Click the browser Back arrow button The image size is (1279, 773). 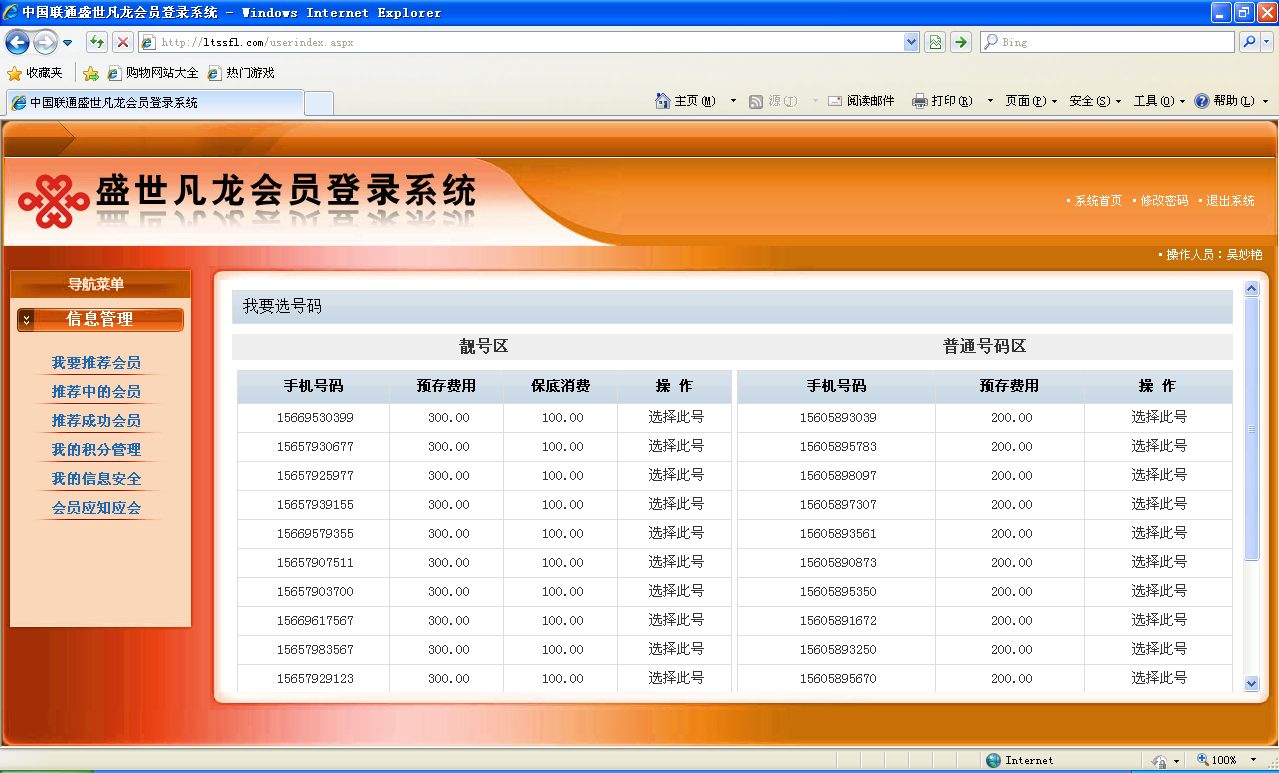pyautogui.click(x=17, y=42)
